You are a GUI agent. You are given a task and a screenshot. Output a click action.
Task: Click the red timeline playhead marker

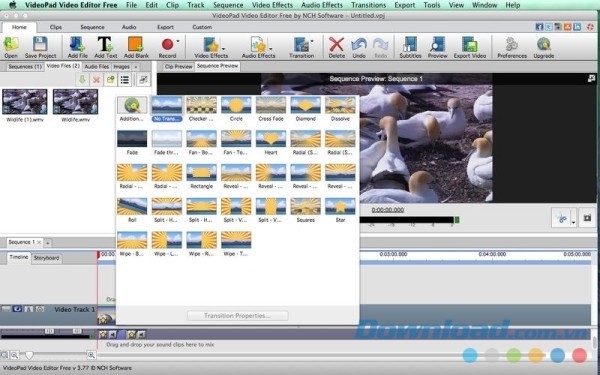click(x=98, y=254)
